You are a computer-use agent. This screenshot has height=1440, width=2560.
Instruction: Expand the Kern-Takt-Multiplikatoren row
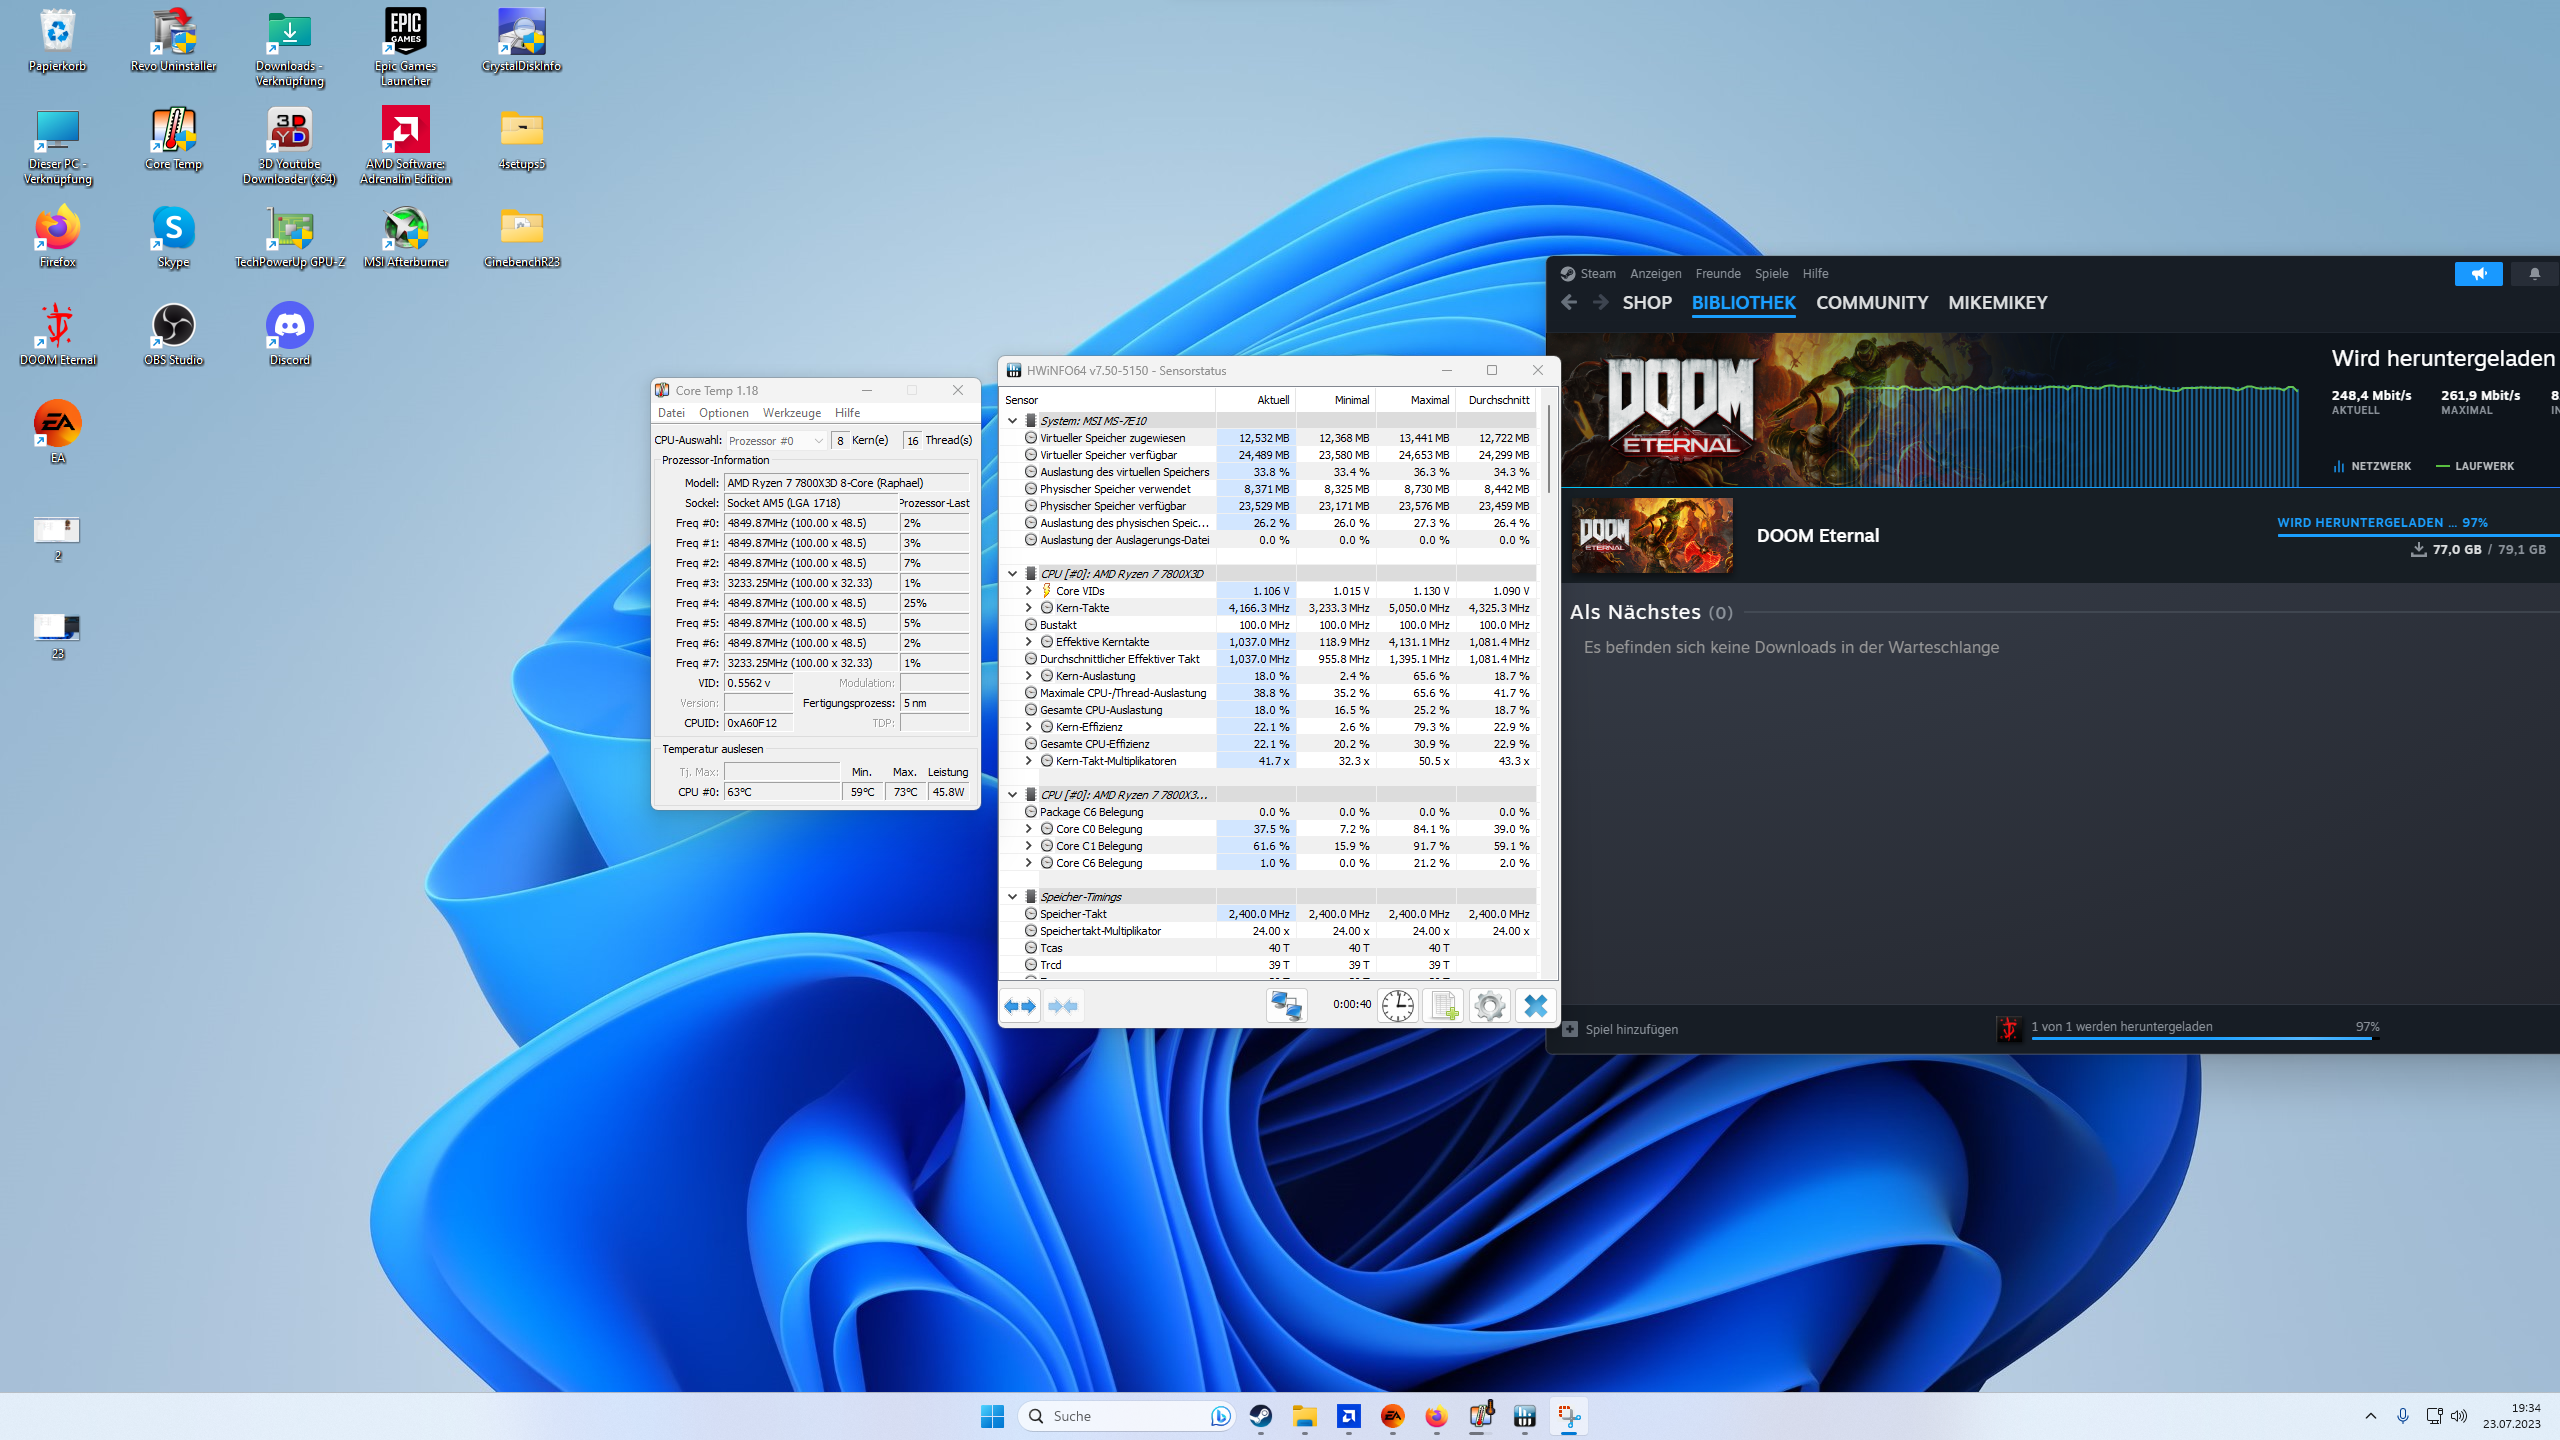click(1028, 761)
